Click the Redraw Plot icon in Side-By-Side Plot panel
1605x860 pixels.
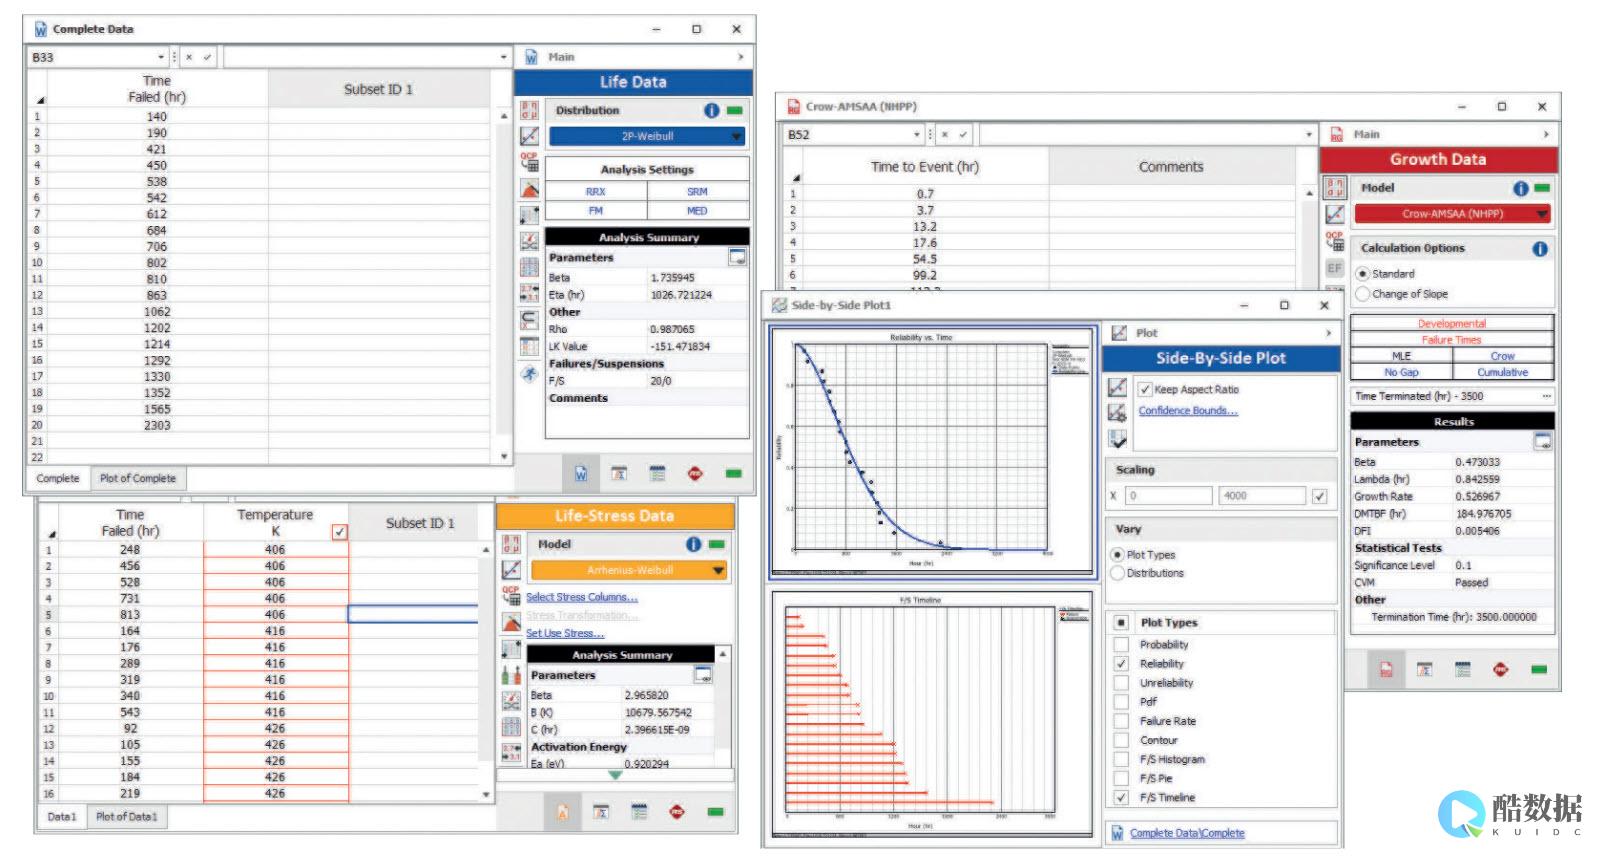(1118, 388)
